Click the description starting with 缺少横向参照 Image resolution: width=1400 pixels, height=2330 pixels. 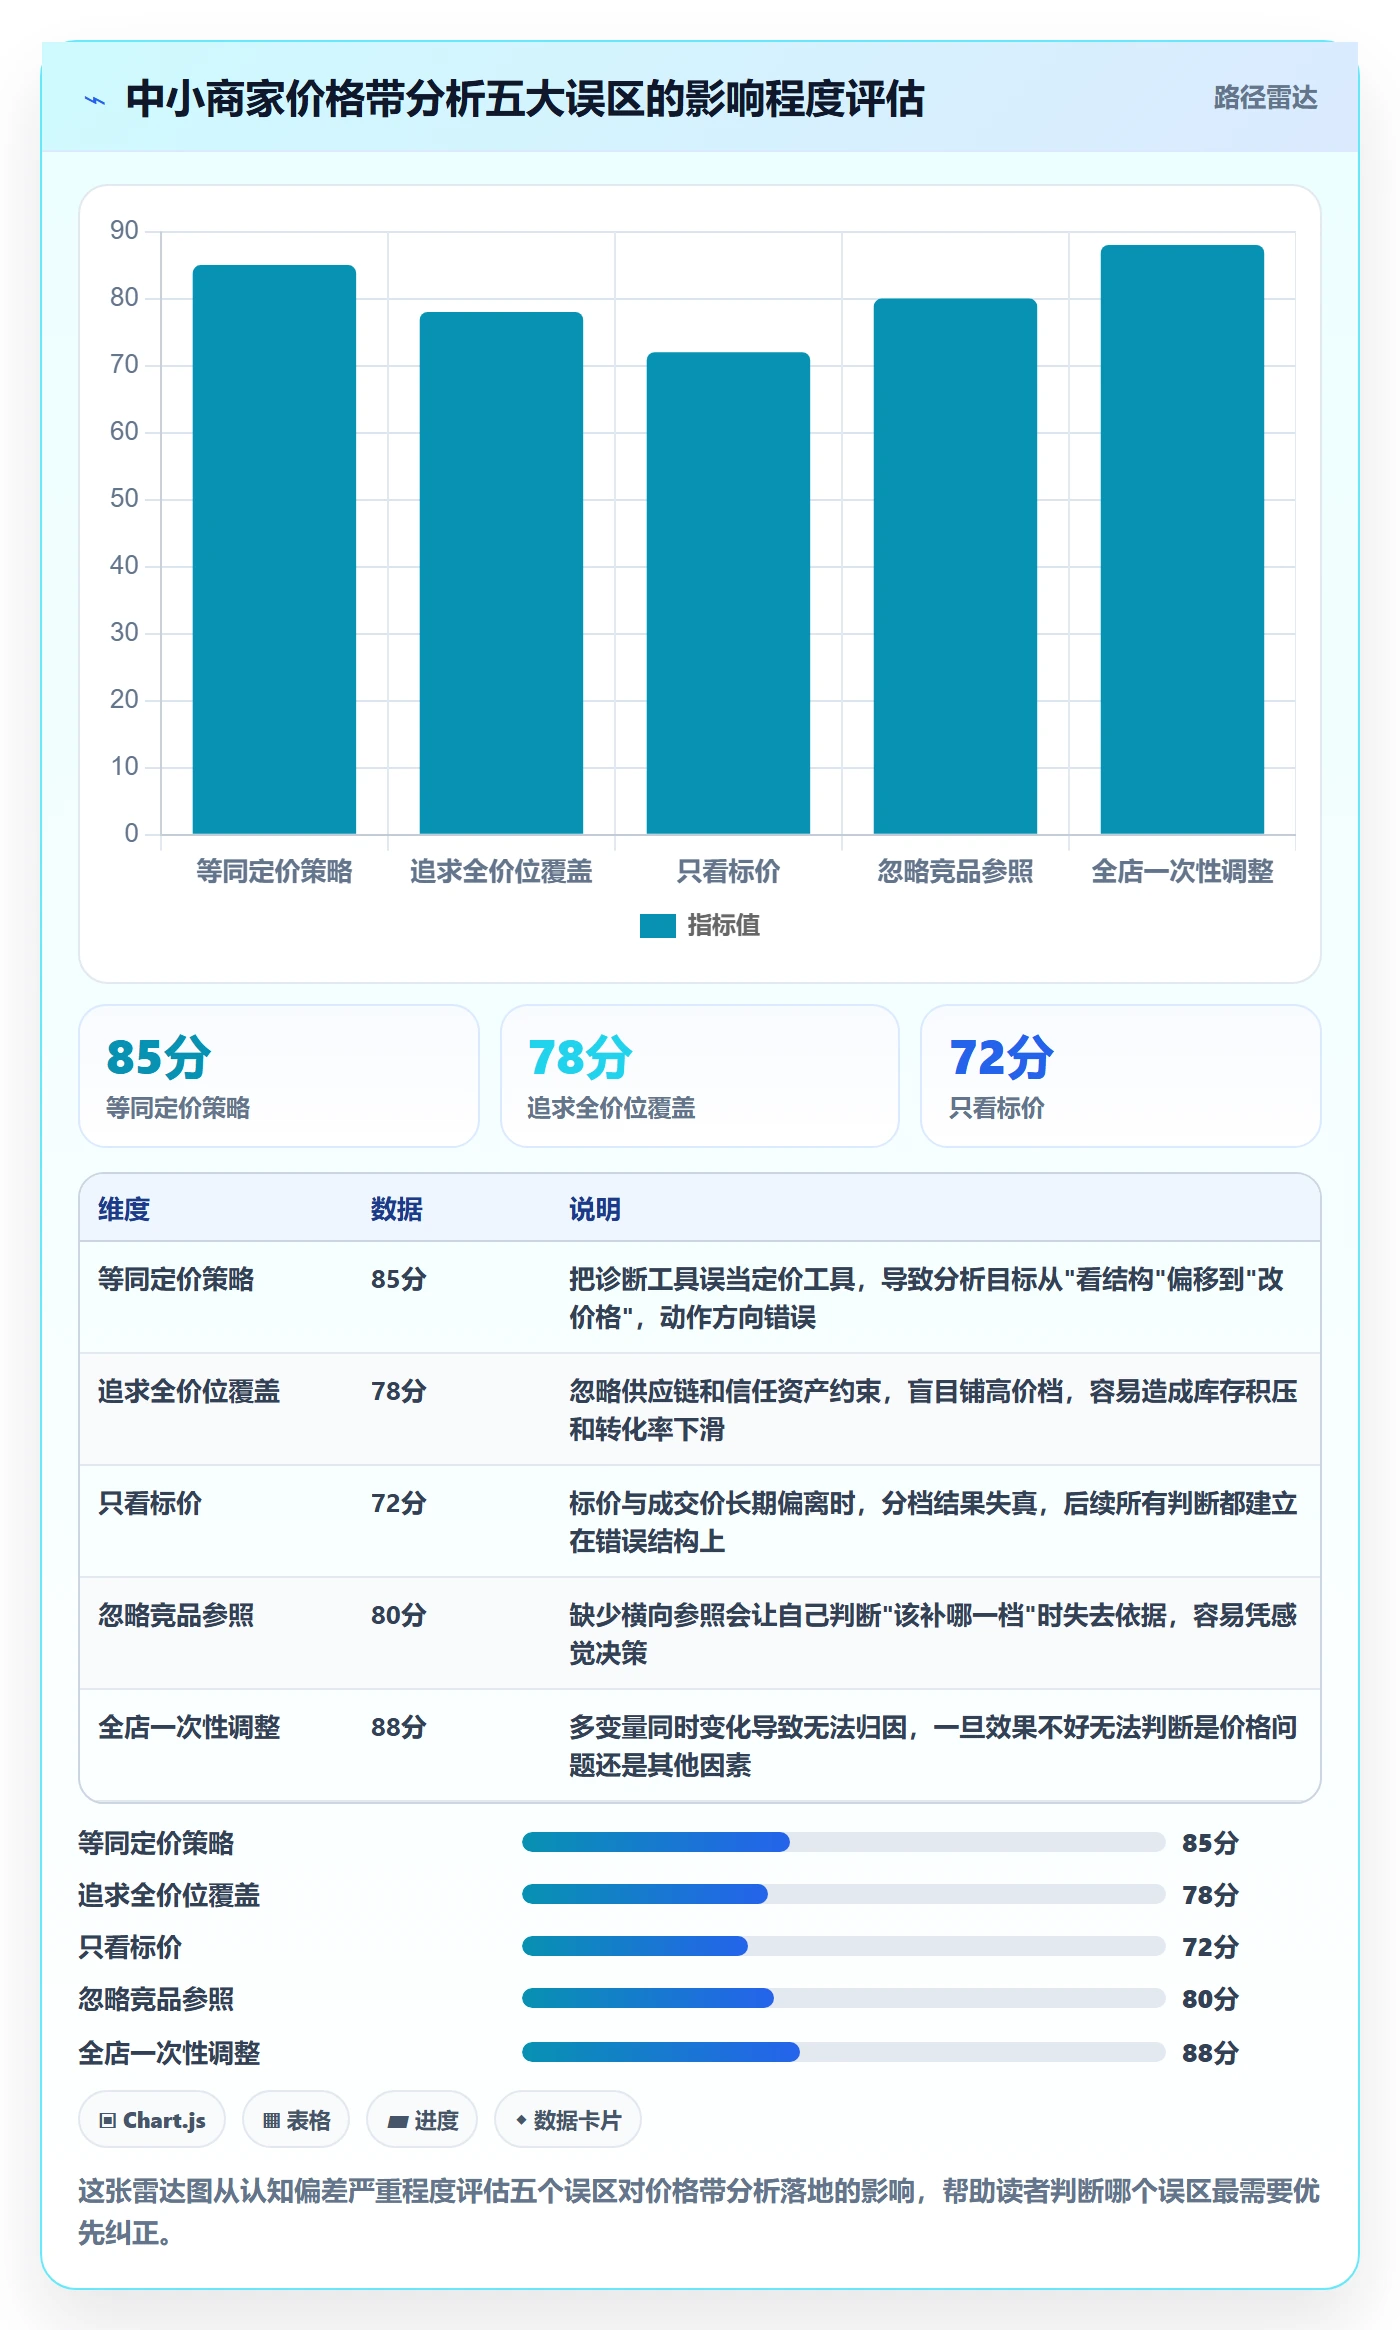pos(933,1634)
